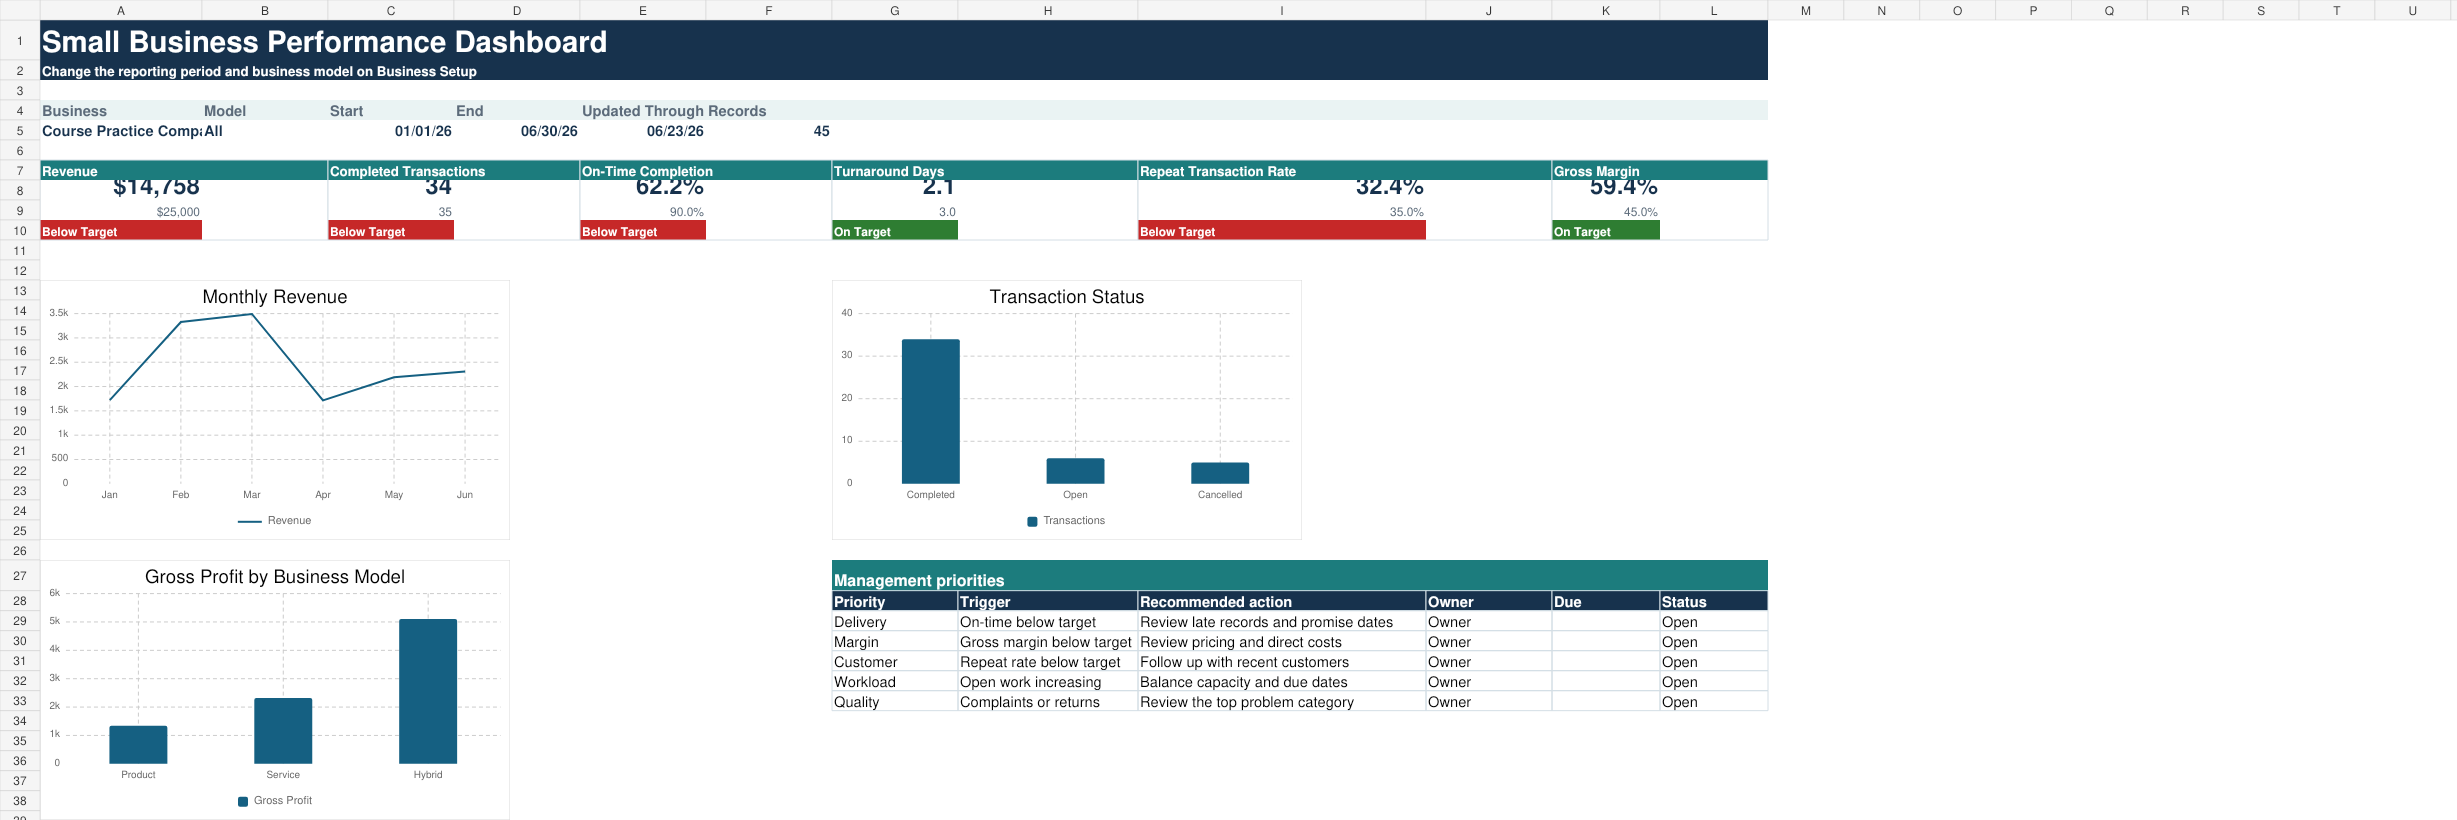Screen dimensions: 2457x820
Task: Select 'Review the top problem category' cell
Action: point(1282,702)
